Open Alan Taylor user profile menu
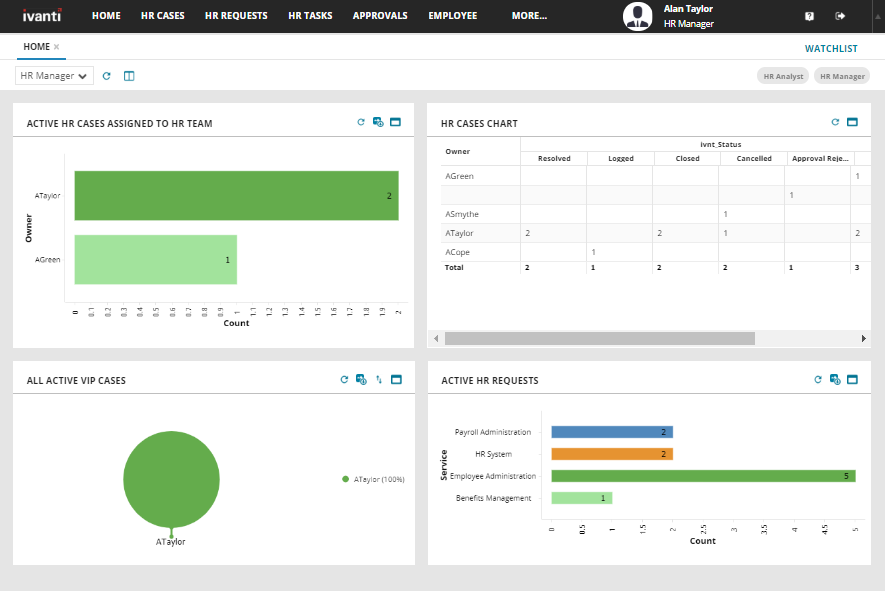 pyautogui.click(x=669, y=16)
